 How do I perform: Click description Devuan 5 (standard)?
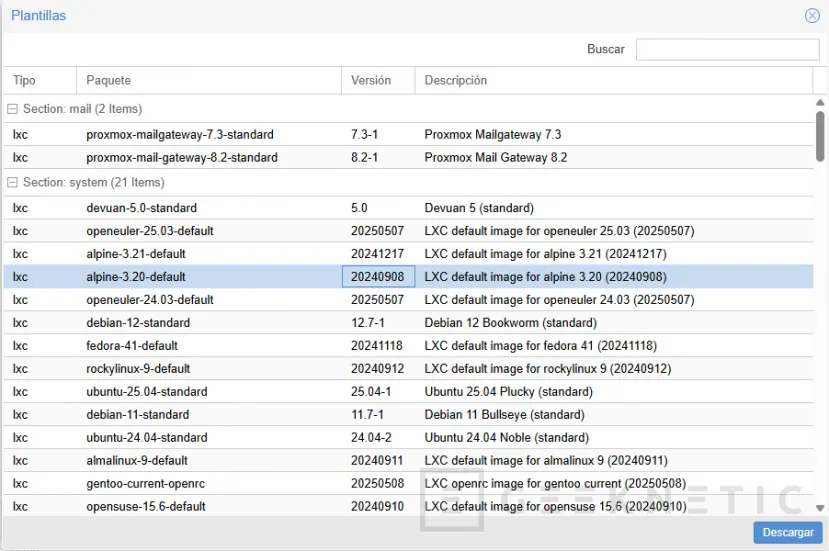click(479, 208)
